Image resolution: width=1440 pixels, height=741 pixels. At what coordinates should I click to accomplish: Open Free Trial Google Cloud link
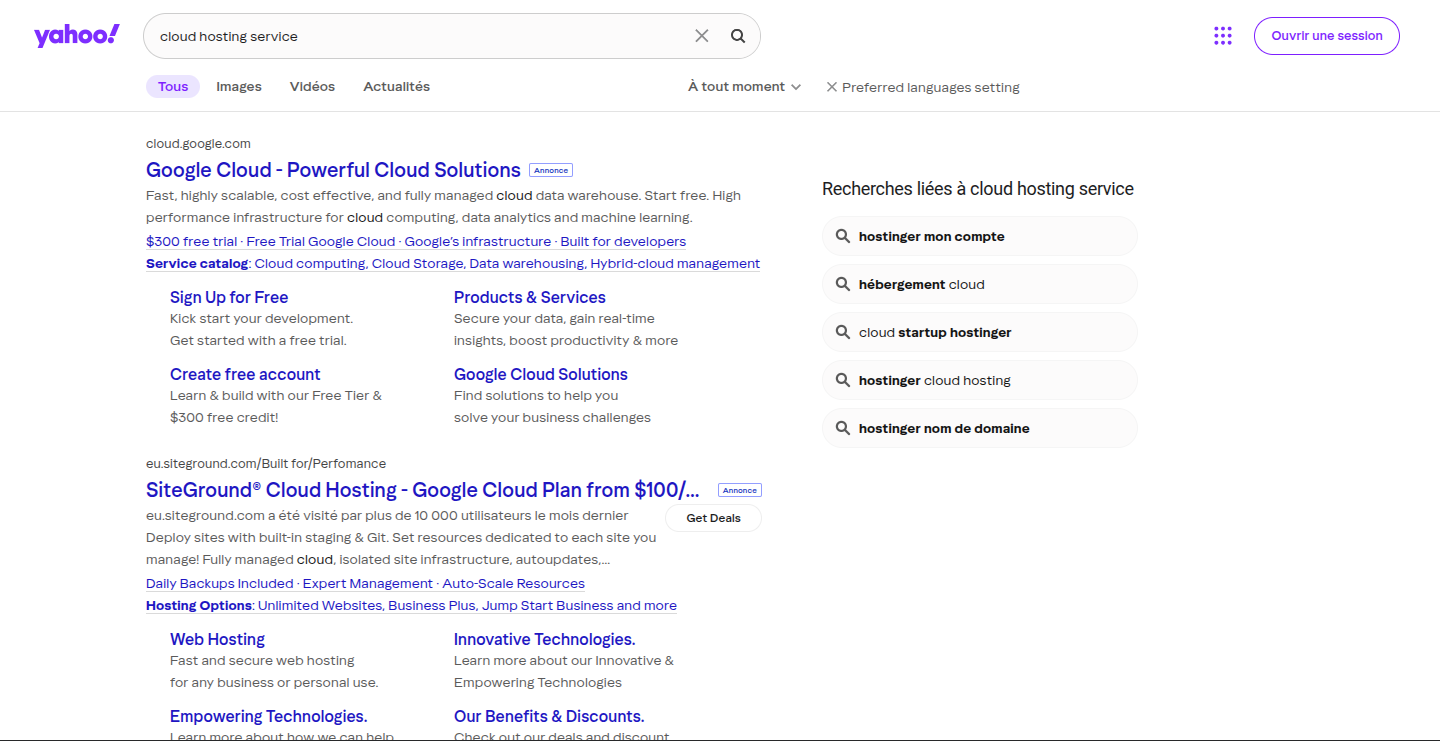coord(321,242)
